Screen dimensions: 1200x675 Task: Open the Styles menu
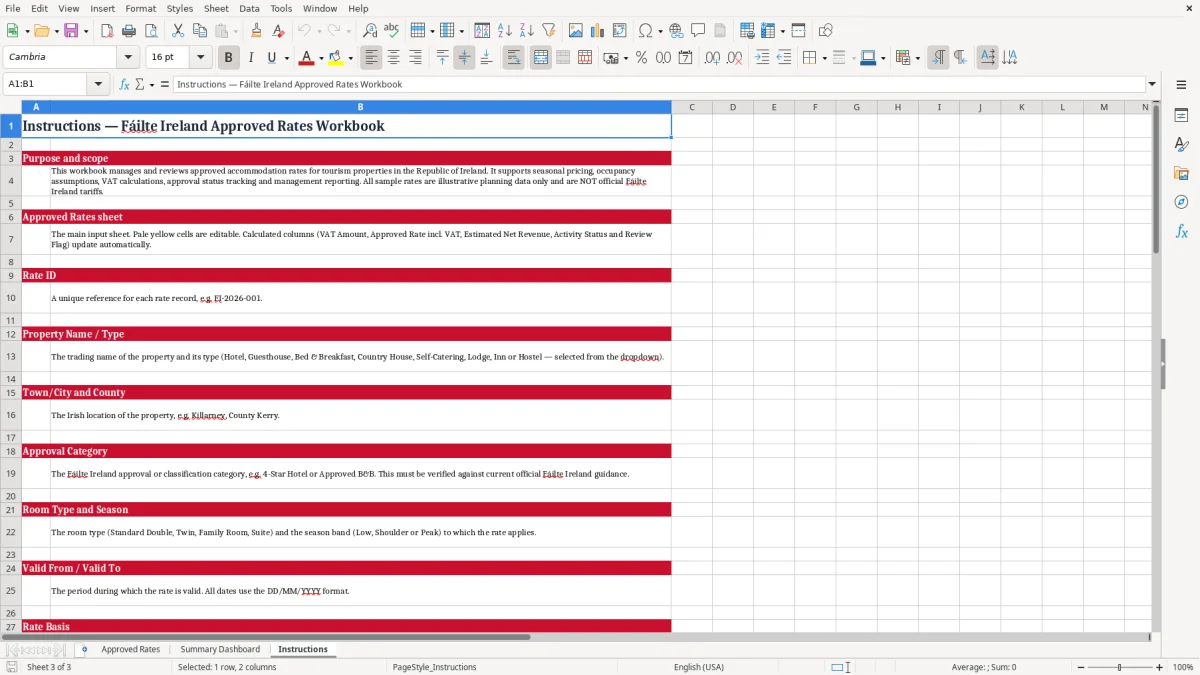[x=180, y=8]
